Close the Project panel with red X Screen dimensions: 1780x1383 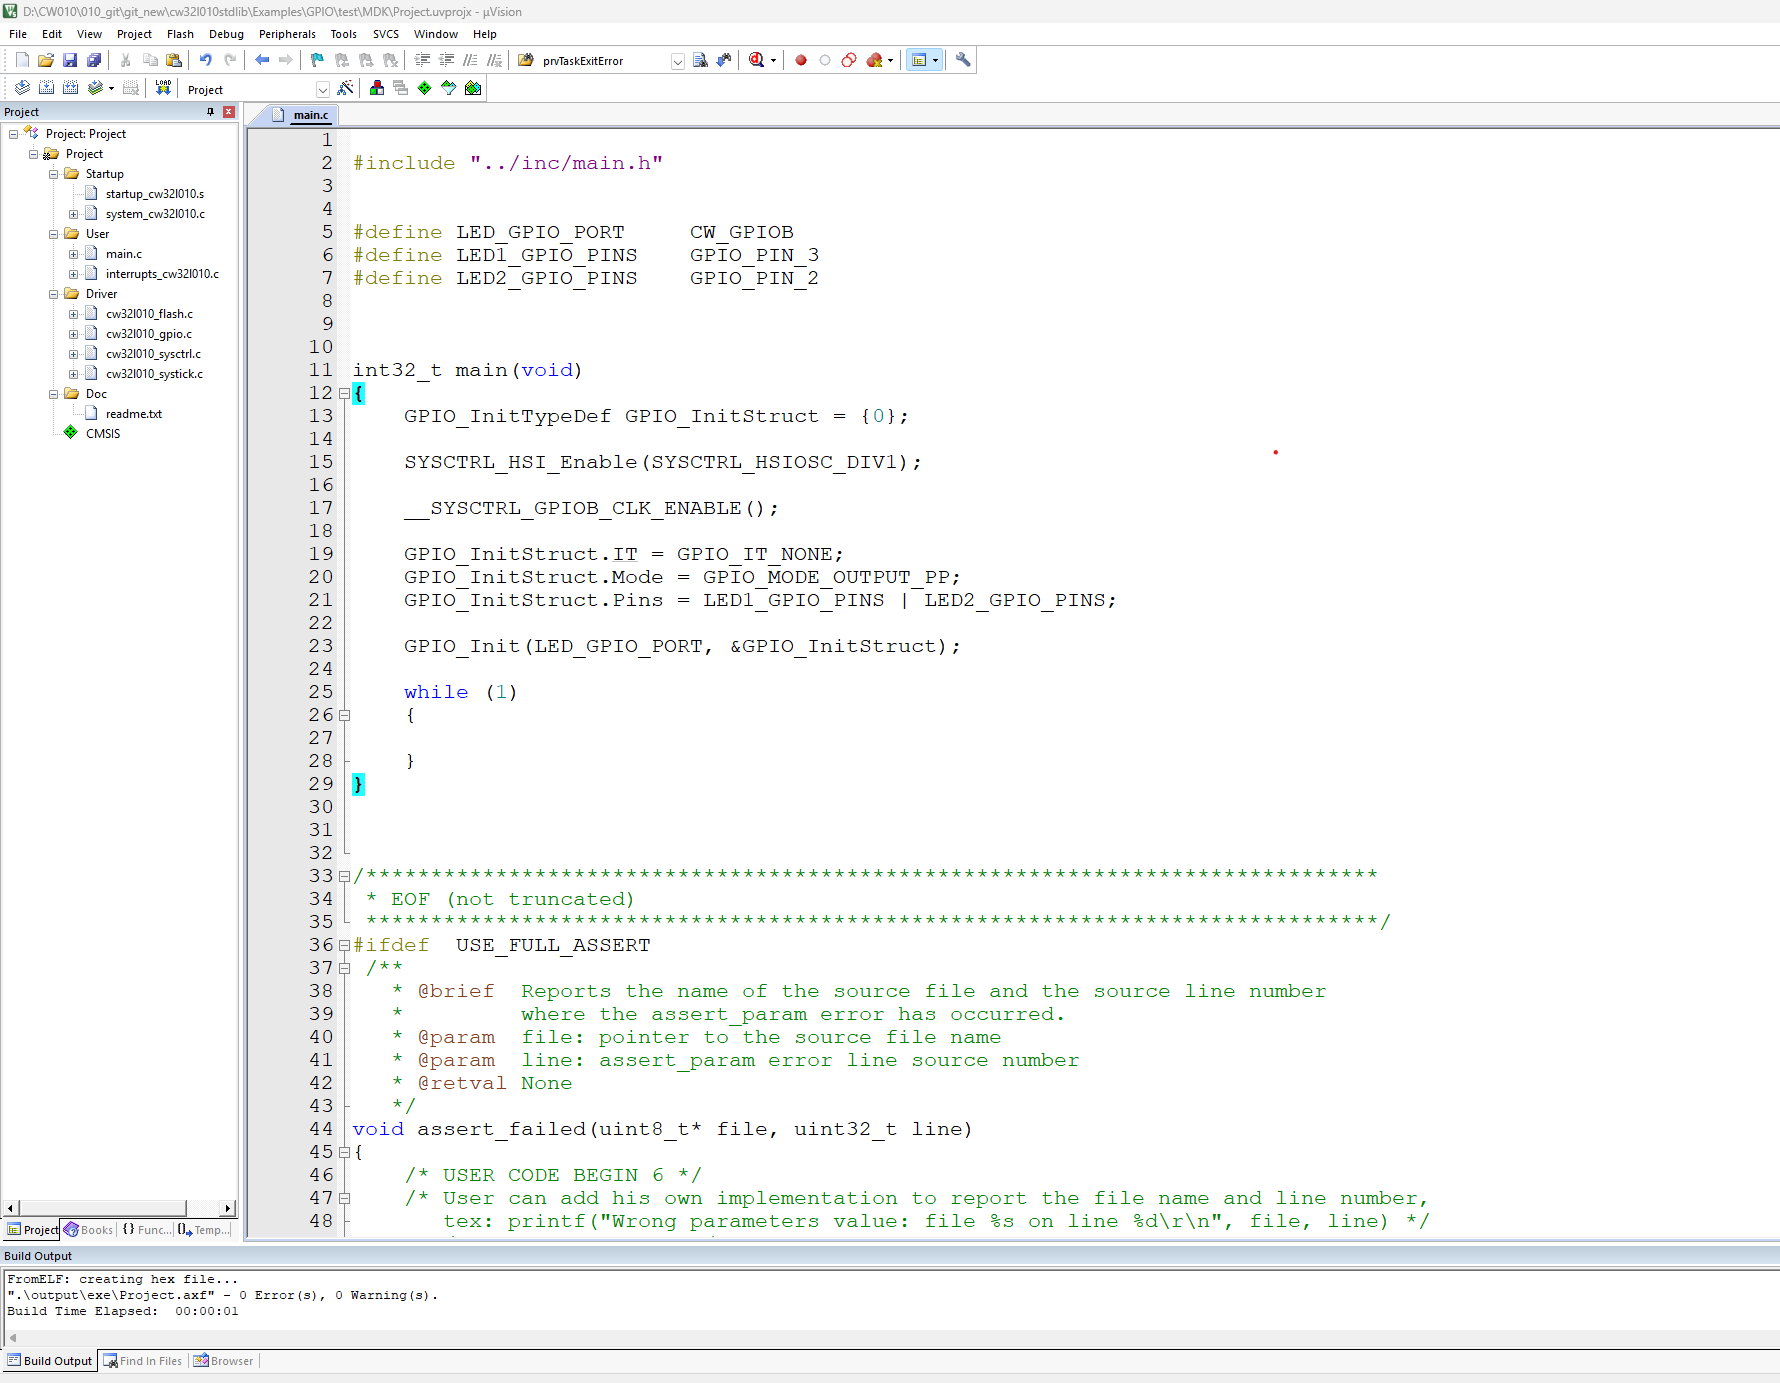[x=229, y=112]
